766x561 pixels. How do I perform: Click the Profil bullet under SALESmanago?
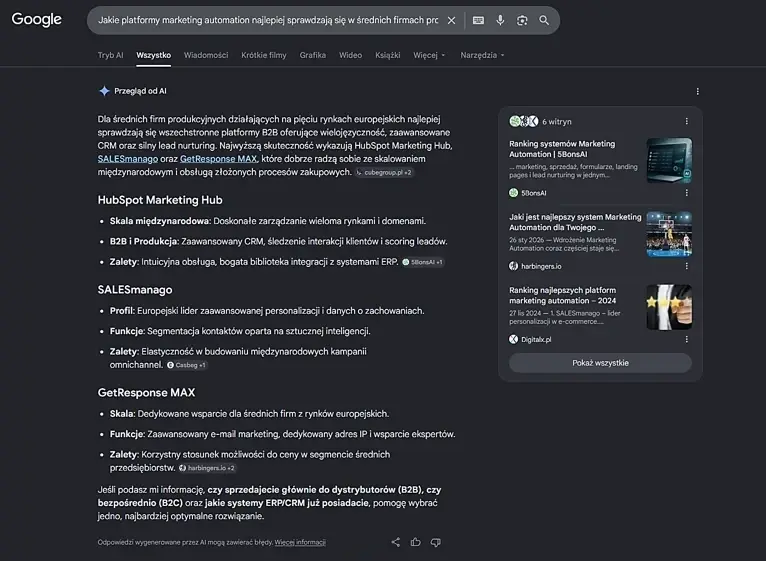(x=267, y=311)
